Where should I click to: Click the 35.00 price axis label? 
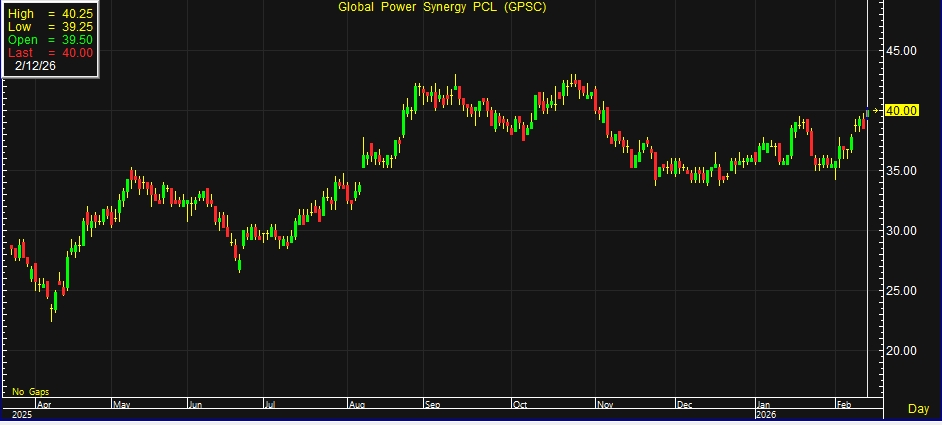903,171
